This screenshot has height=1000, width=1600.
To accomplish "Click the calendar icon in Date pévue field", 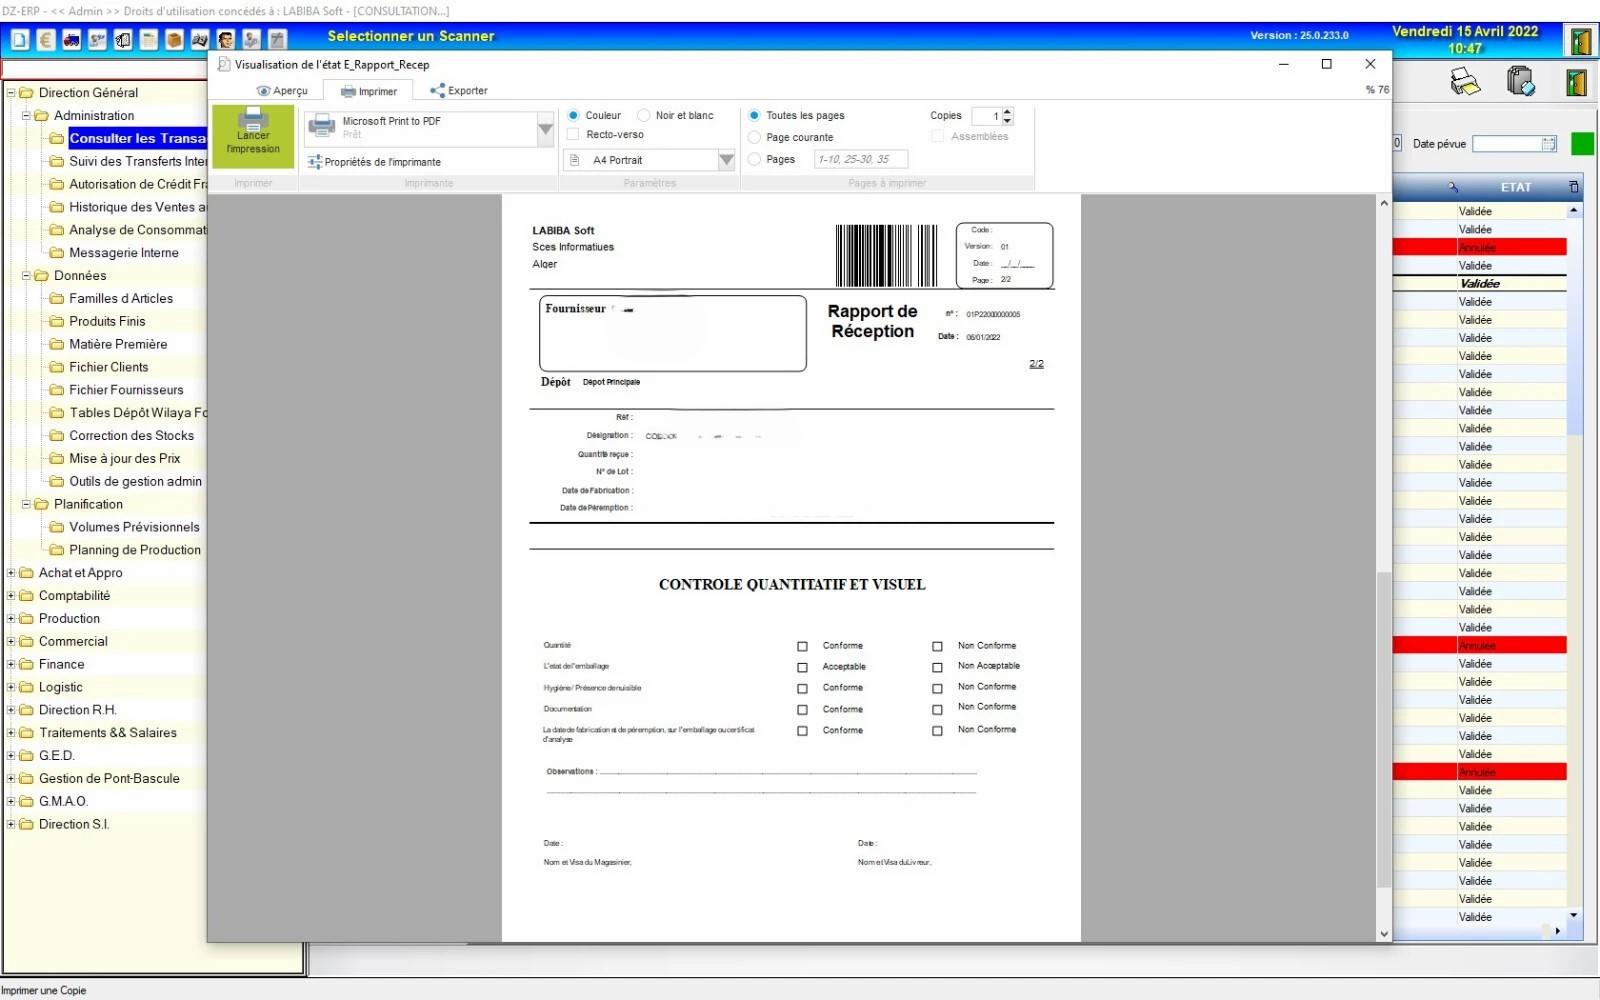I will 1549,144.
